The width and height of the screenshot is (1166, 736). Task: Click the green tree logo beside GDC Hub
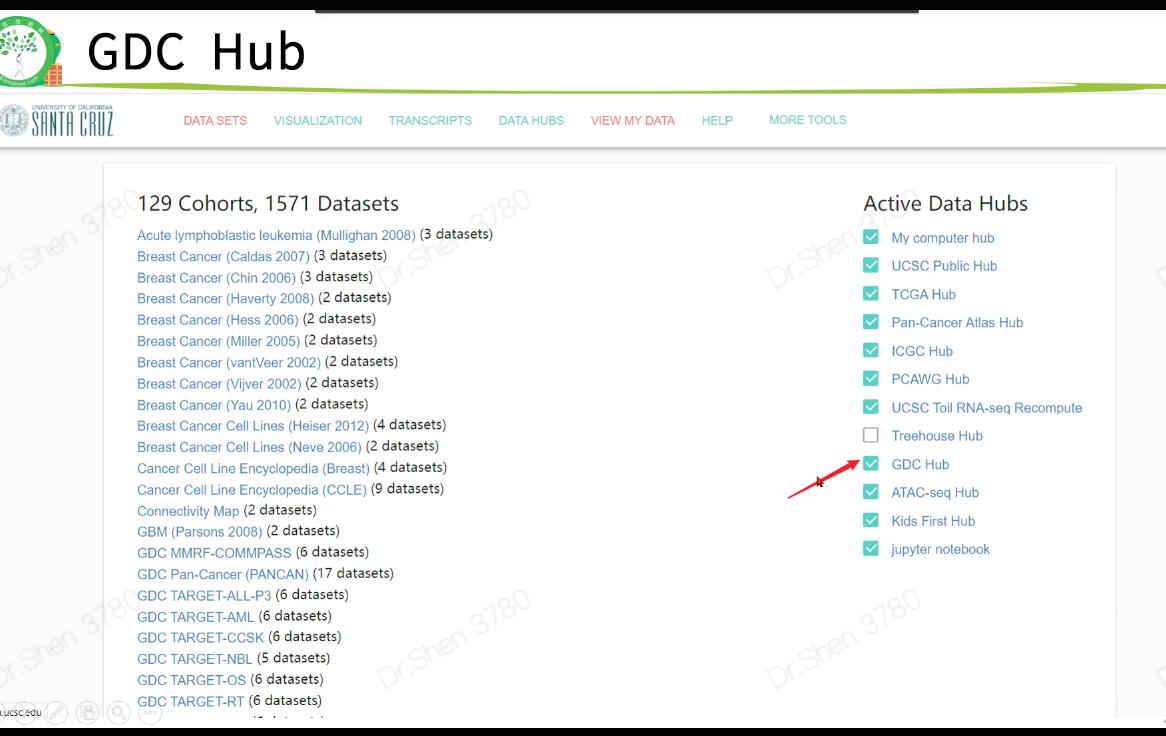(30, 51)
